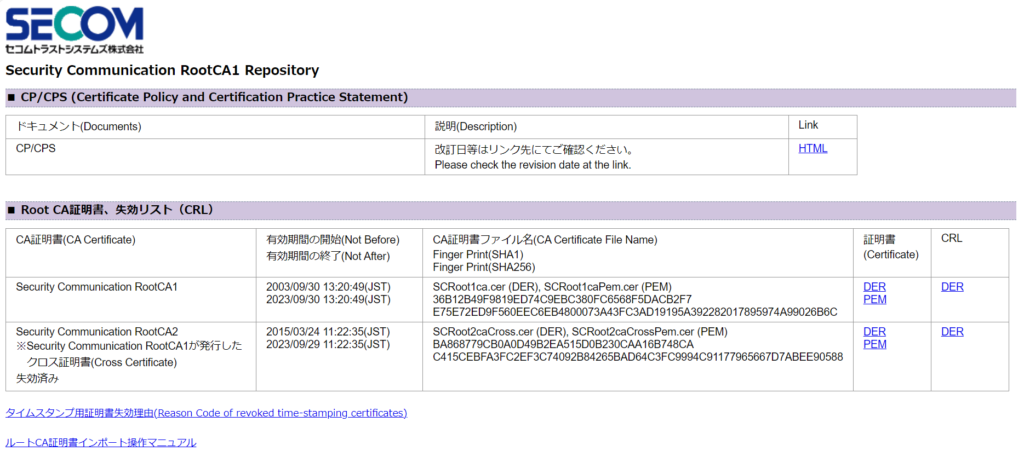Click the 2023/09/29 11:22:35(JST) date
Viewport: 1024px width, 457px height.
(328, 344)
